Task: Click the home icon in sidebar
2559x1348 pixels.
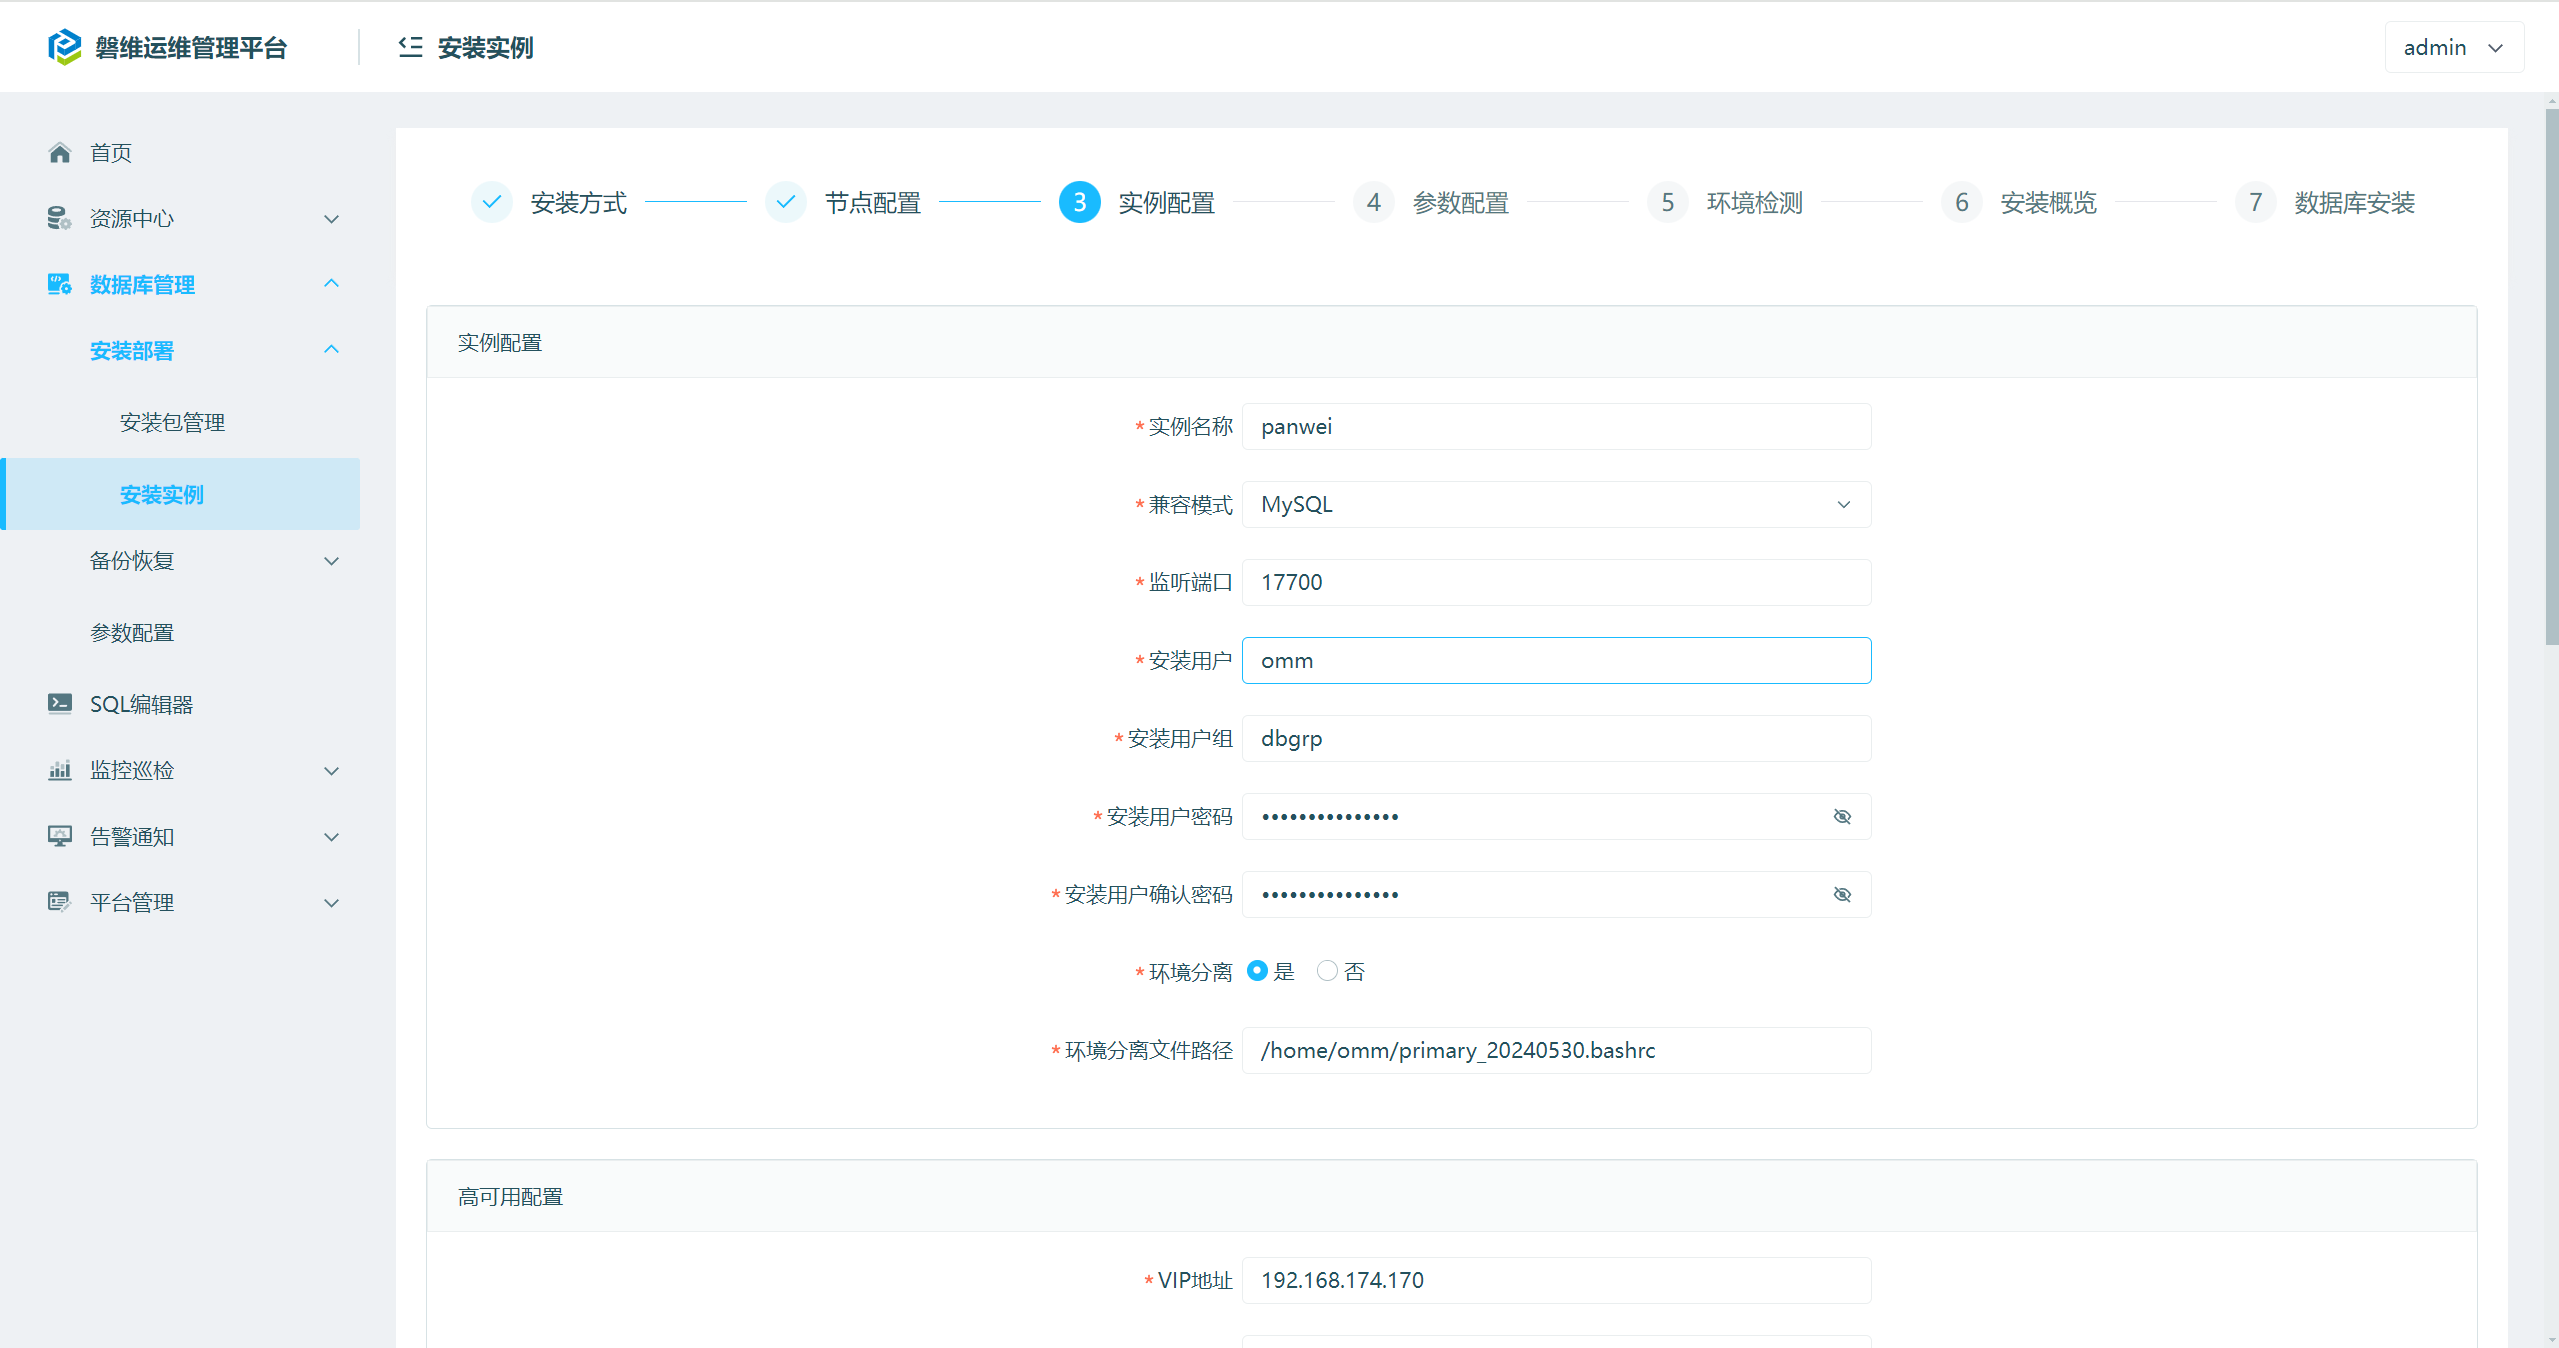Action: (60, 153)
